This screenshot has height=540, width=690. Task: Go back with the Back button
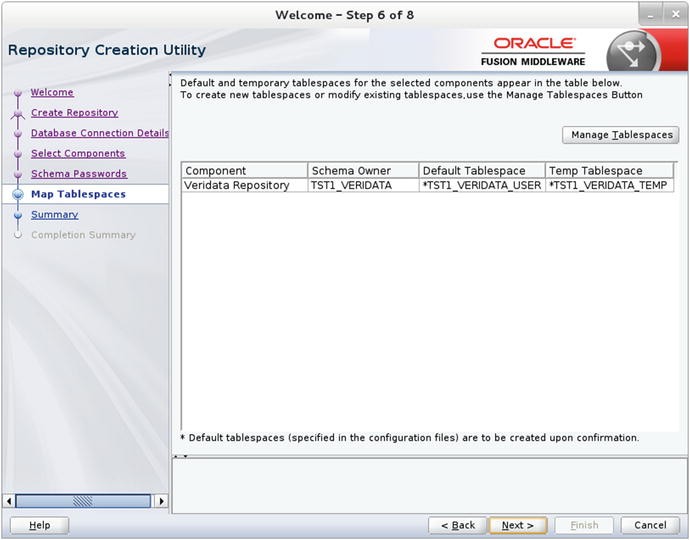(458, 525)
